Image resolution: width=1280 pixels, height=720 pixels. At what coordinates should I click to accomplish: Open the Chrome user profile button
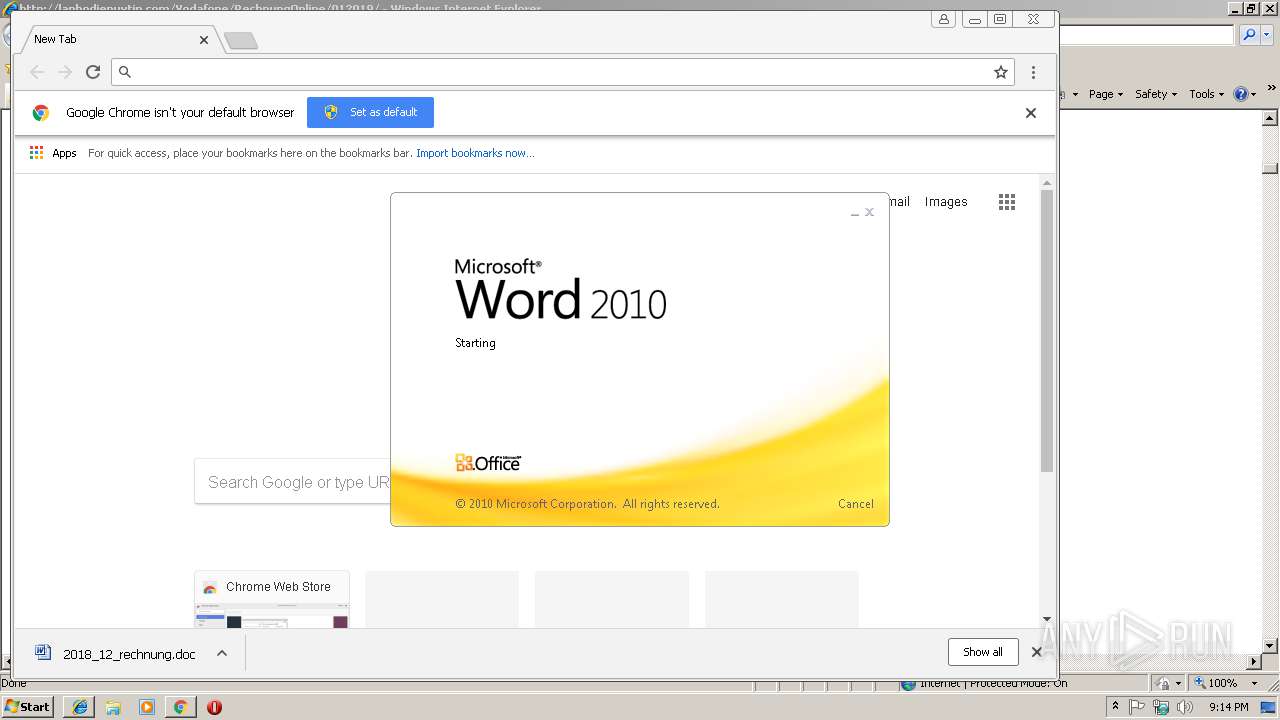(944, 19)
